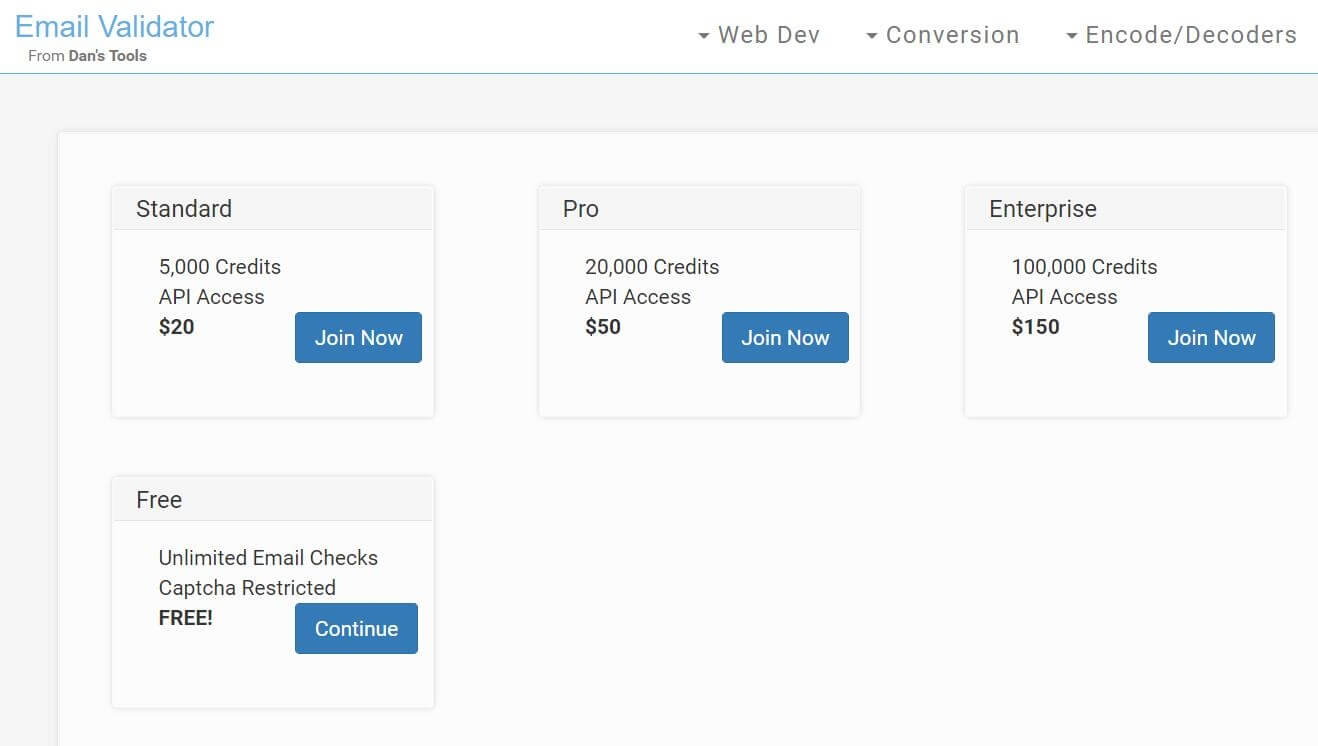The width and height of the screenshot is (1318, 746).
Task: Select Join Now for the Enterprise plan
Action: (1211, 338)
